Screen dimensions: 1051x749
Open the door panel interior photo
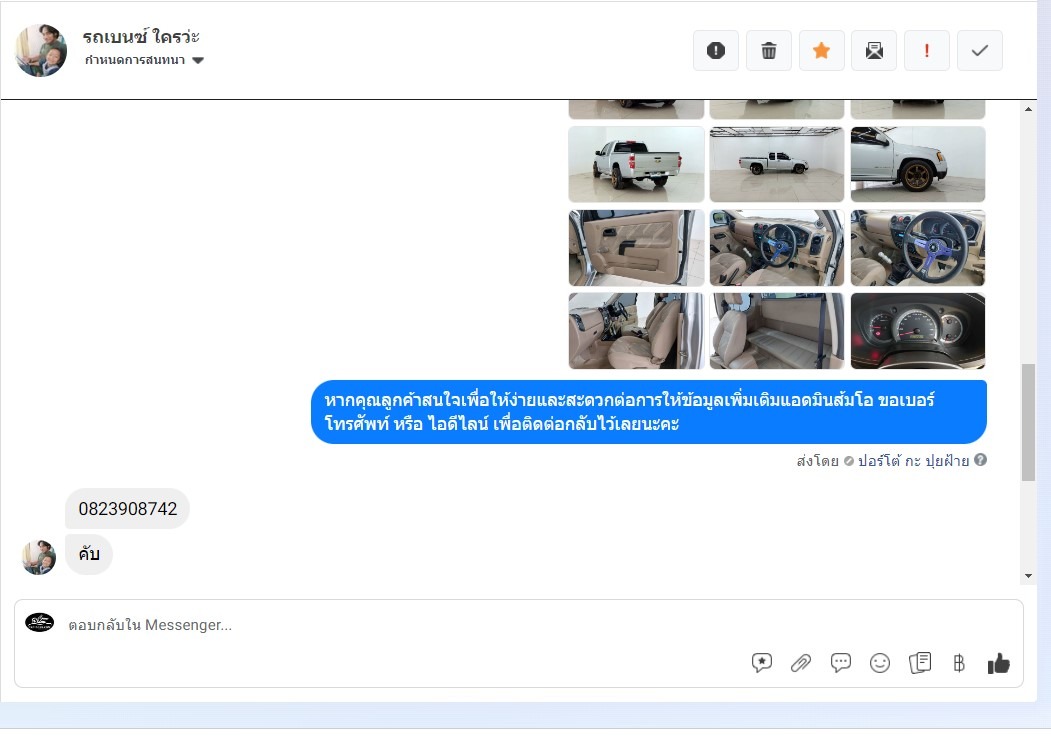[636, 247]
